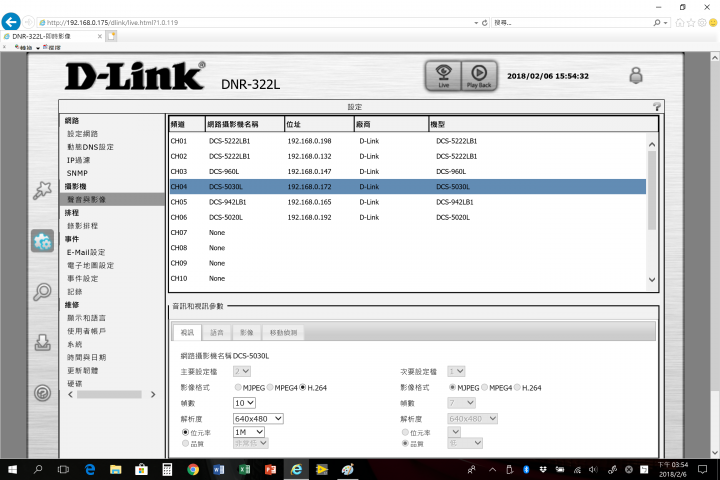This screenshot has width=720, height=480.
Task: Click the browser address bar URL
Action: pyautogui.click(x=112, y=23)
